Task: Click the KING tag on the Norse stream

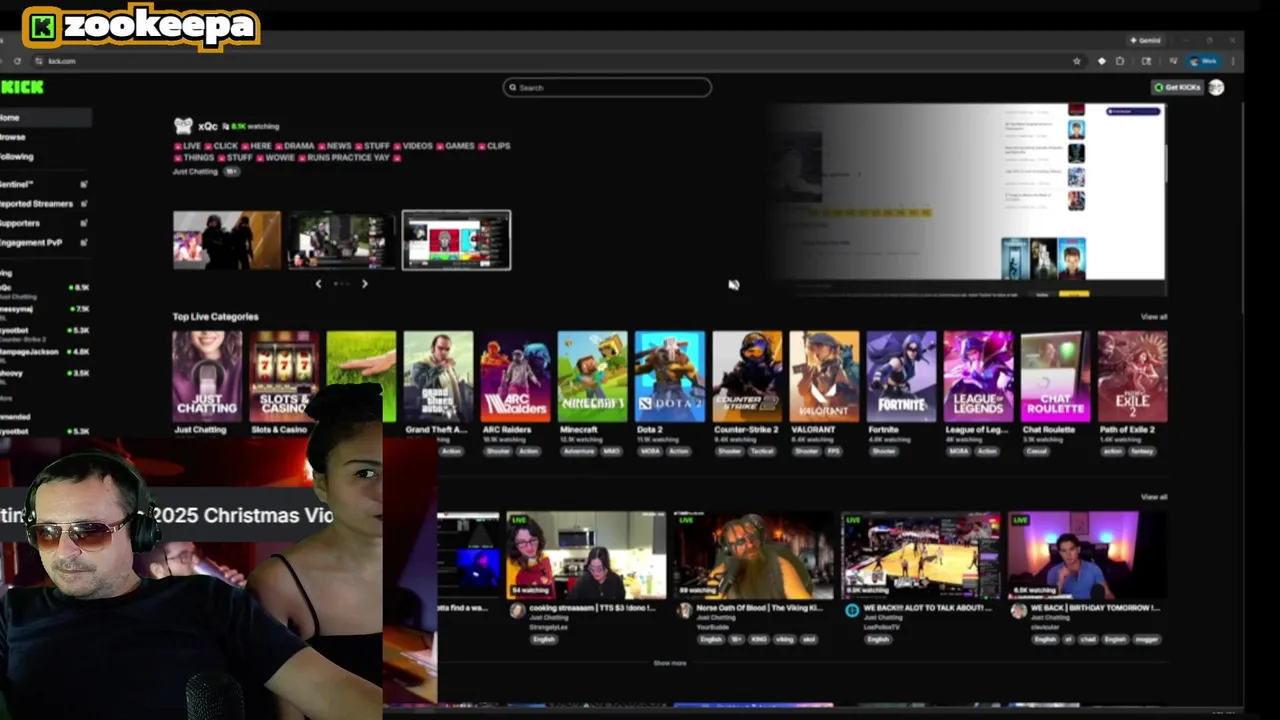Action: tap(758, 639)
